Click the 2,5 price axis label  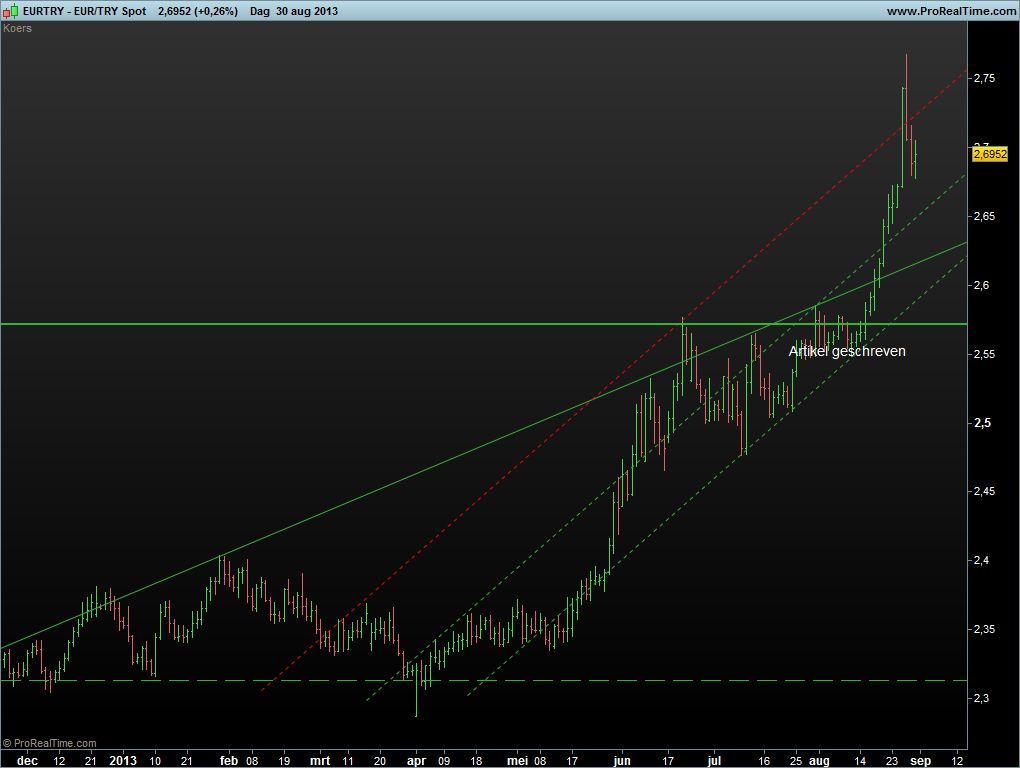click(x=983, y=423)
